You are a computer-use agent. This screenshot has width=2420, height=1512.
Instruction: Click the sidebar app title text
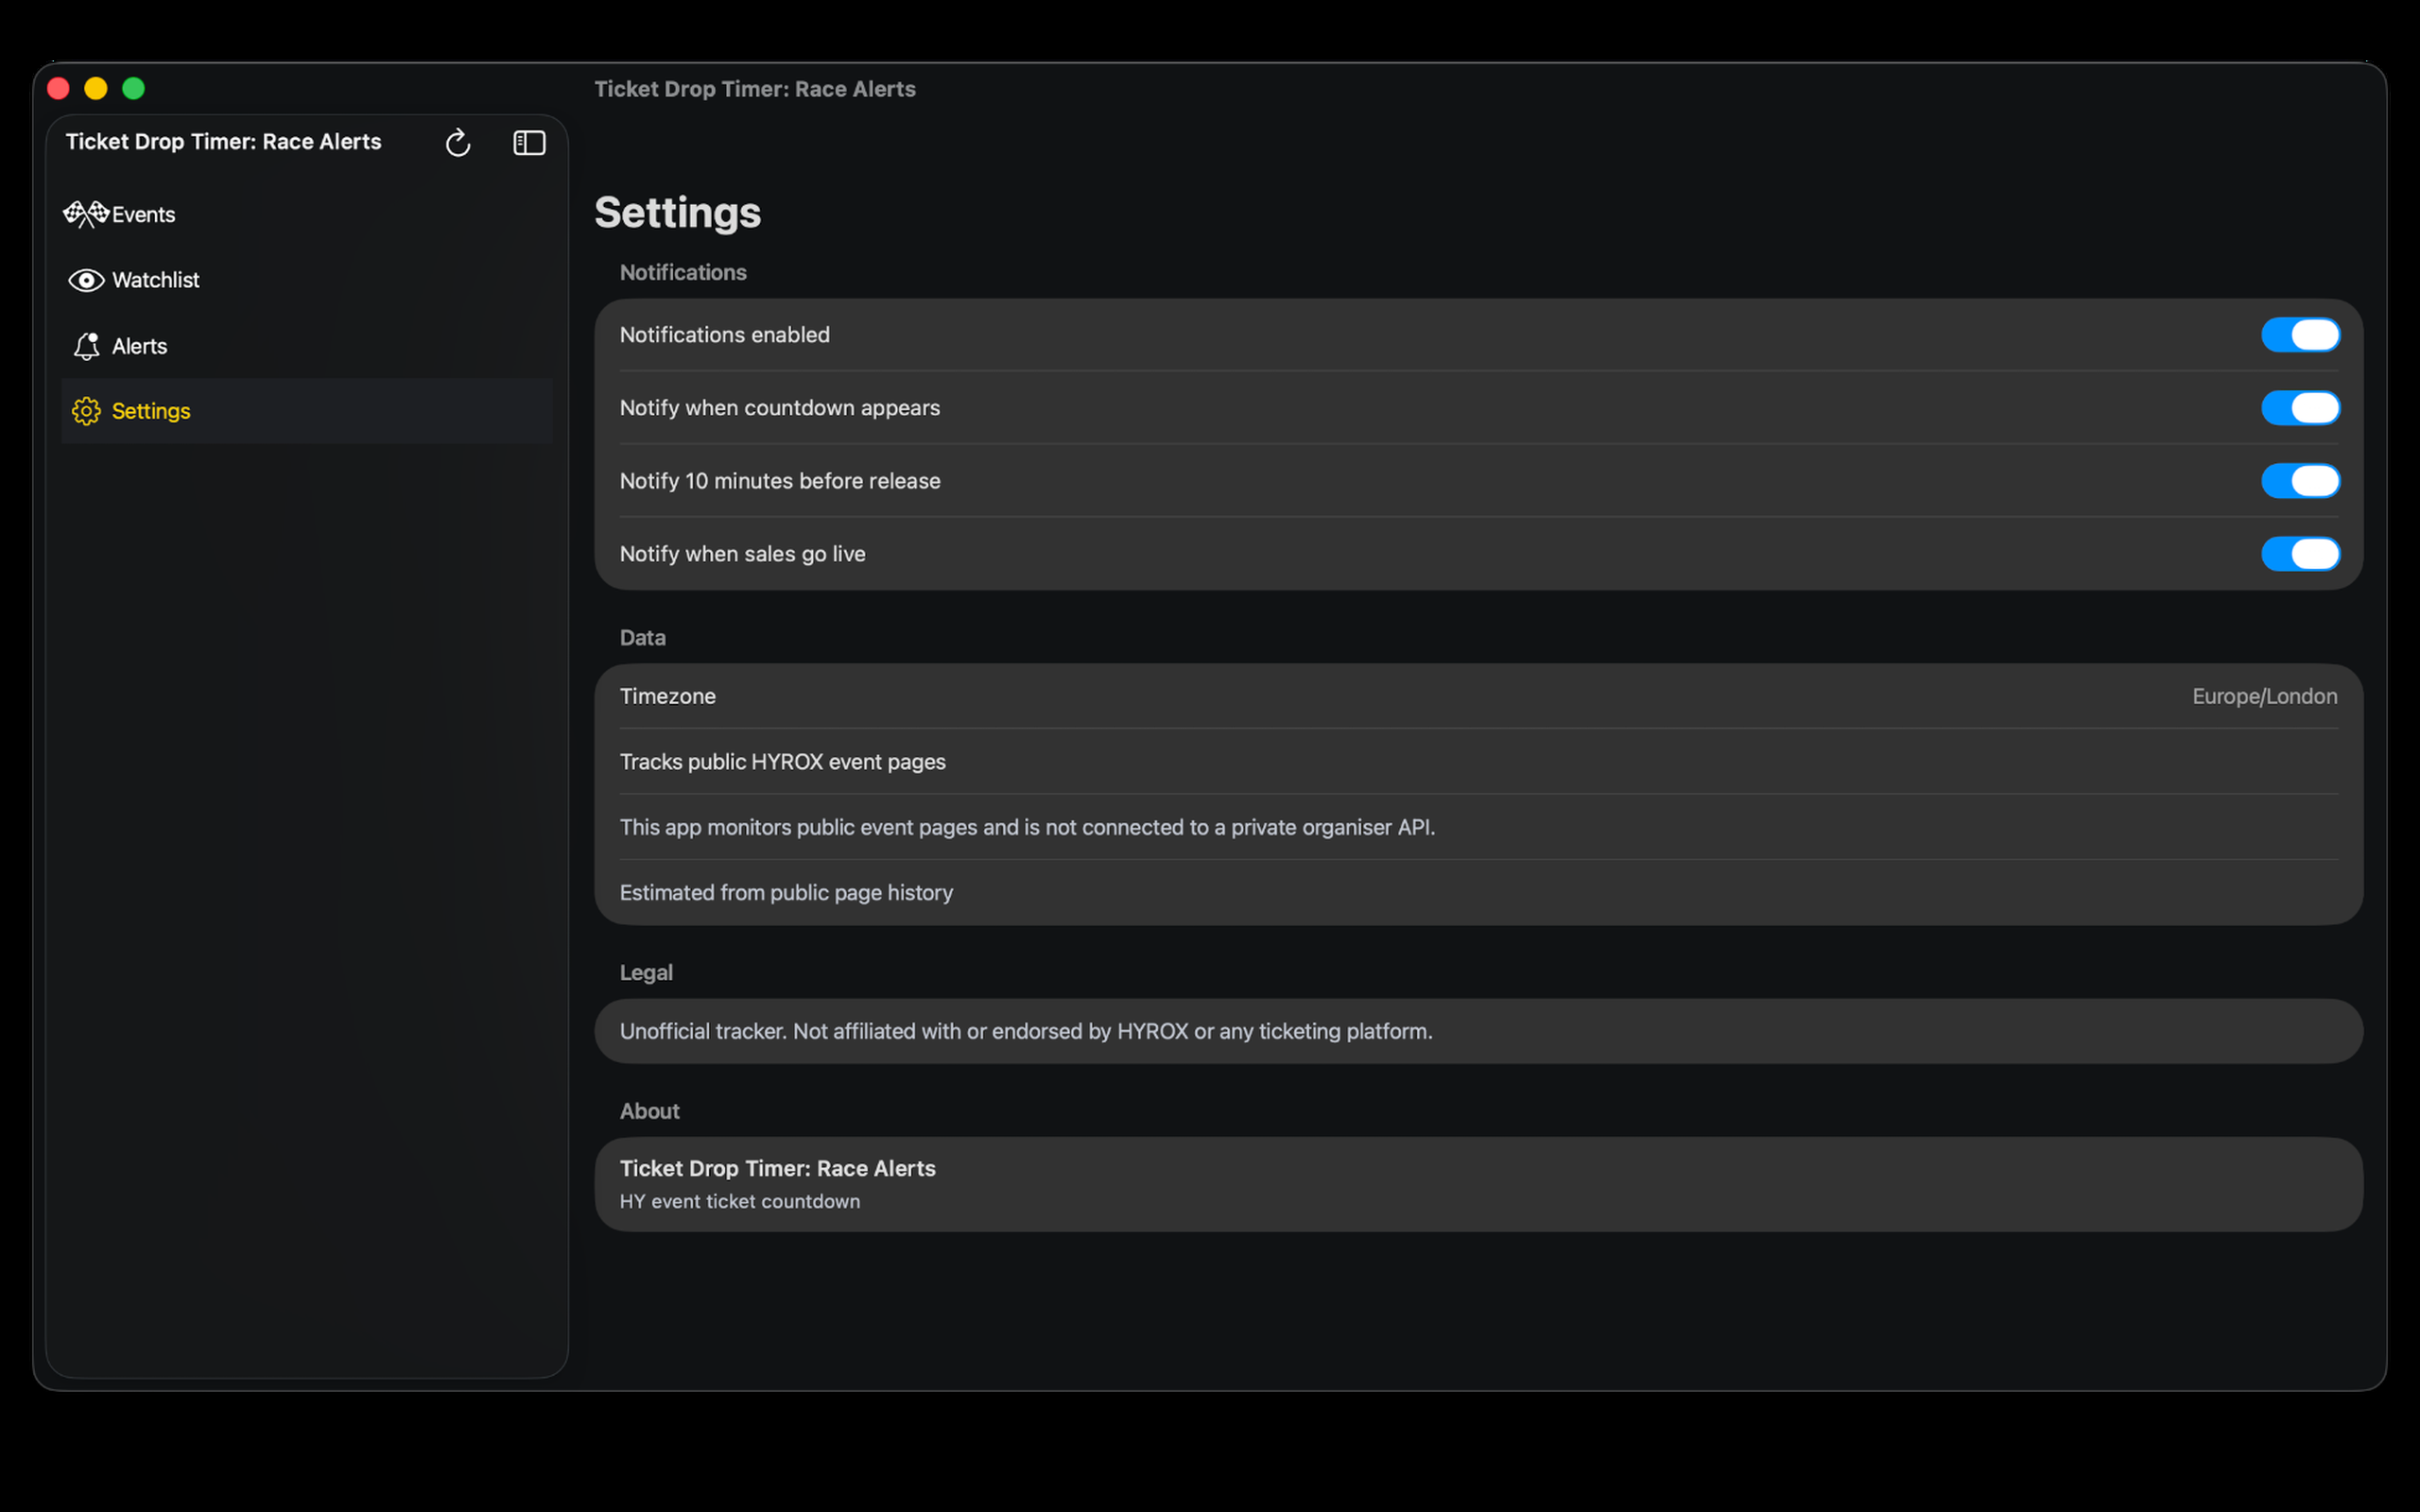click(223, 142)
